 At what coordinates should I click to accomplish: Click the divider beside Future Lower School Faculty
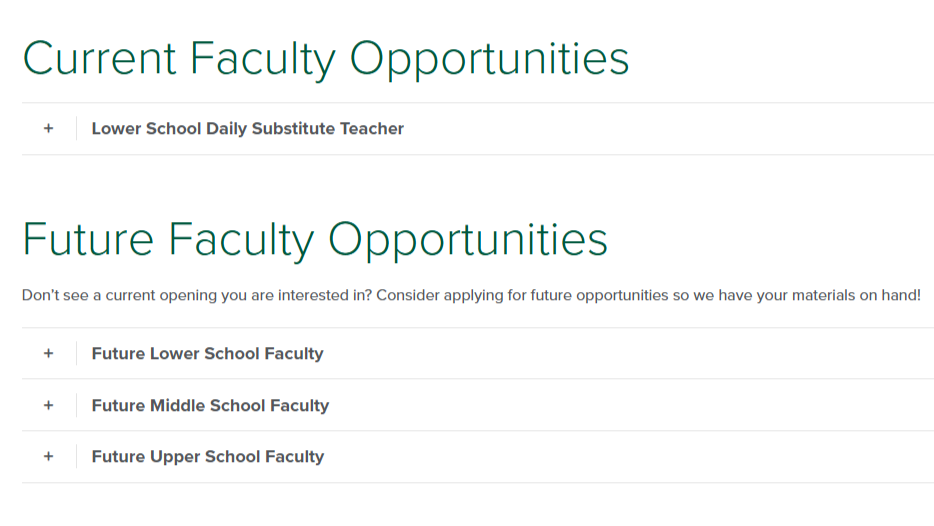[76, 354]
